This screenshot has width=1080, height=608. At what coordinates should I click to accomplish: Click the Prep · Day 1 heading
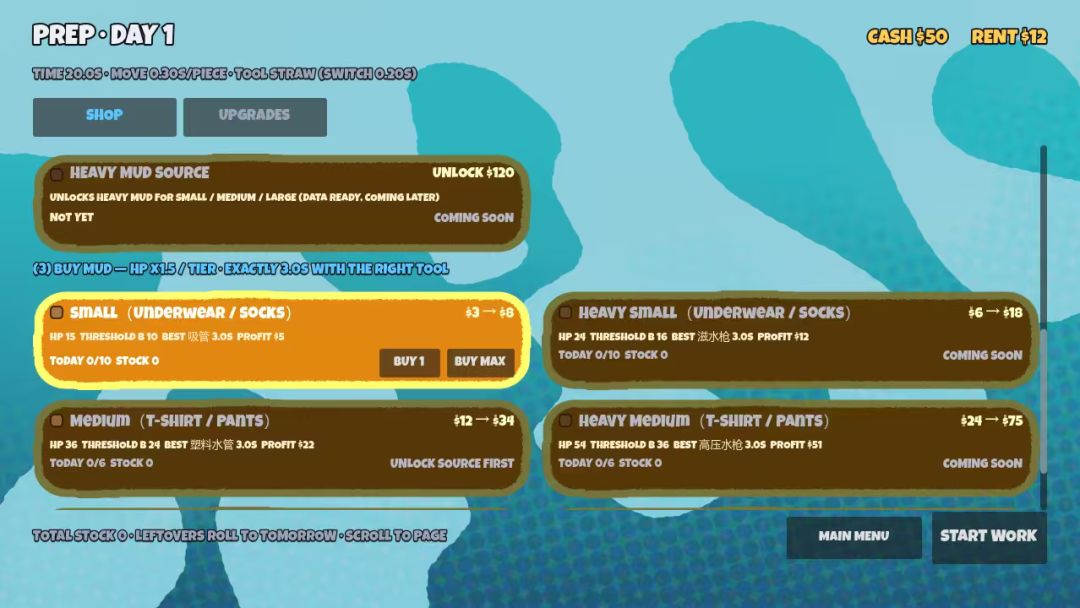(103, 34)
